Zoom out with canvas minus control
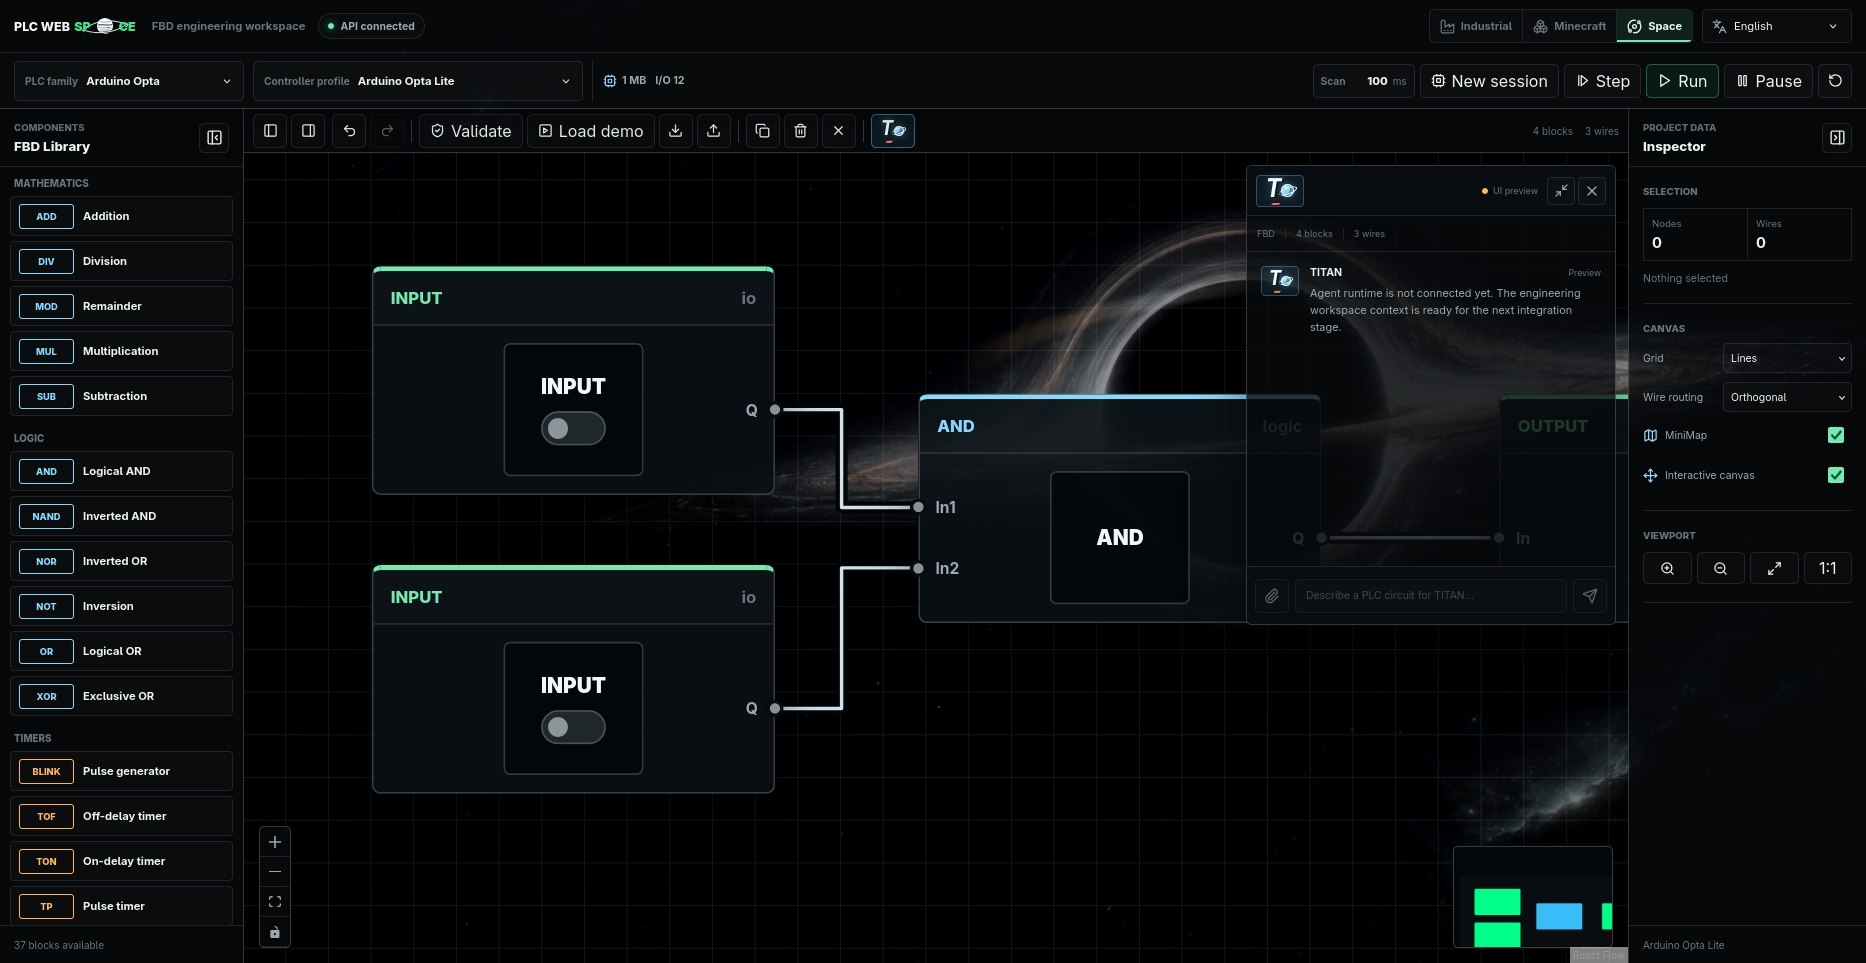Viewport: 1866px width, 963px height. (275, 872)
